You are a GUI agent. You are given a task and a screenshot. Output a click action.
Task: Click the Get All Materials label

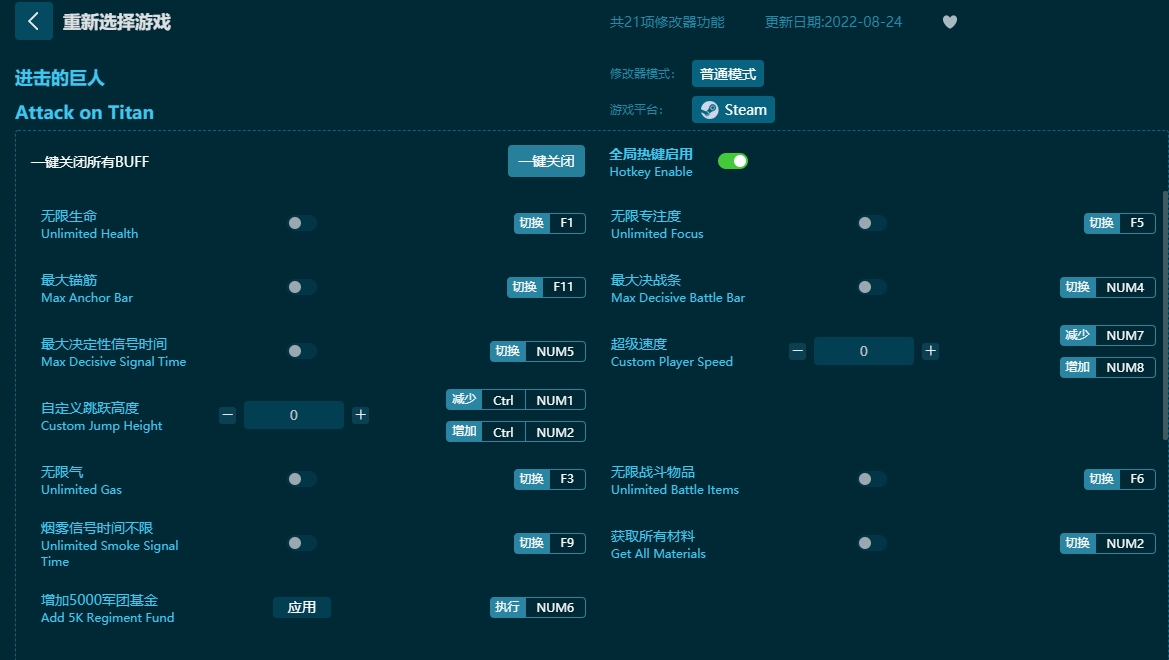coord(658,553)
